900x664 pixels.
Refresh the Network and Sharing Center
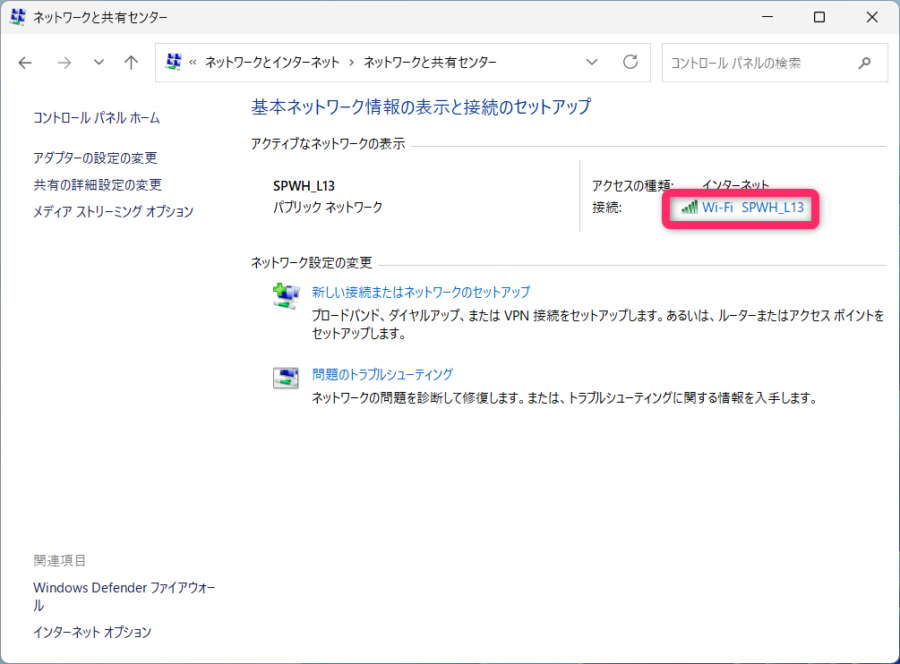(630, 62)
